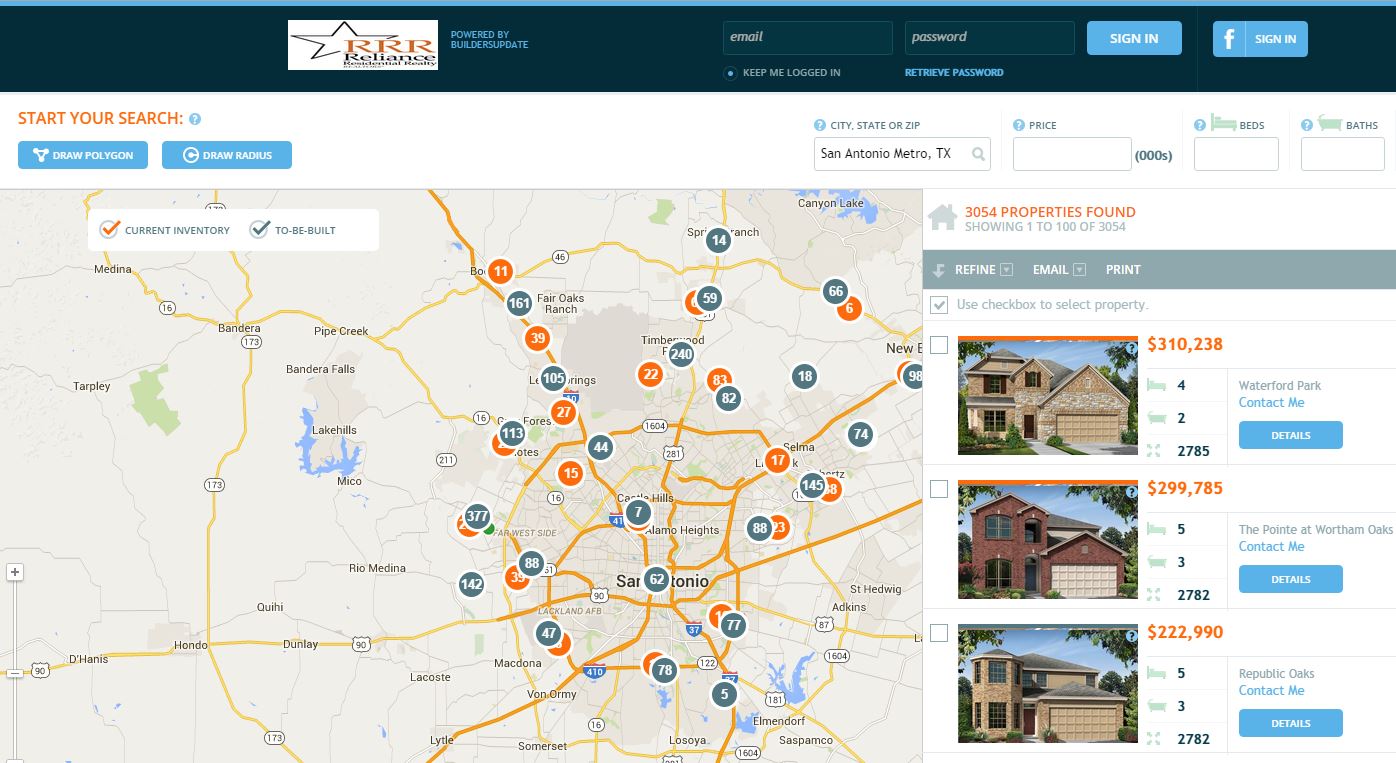Click the Draw Radius button
1396x763 pixels.
point(227,155)
